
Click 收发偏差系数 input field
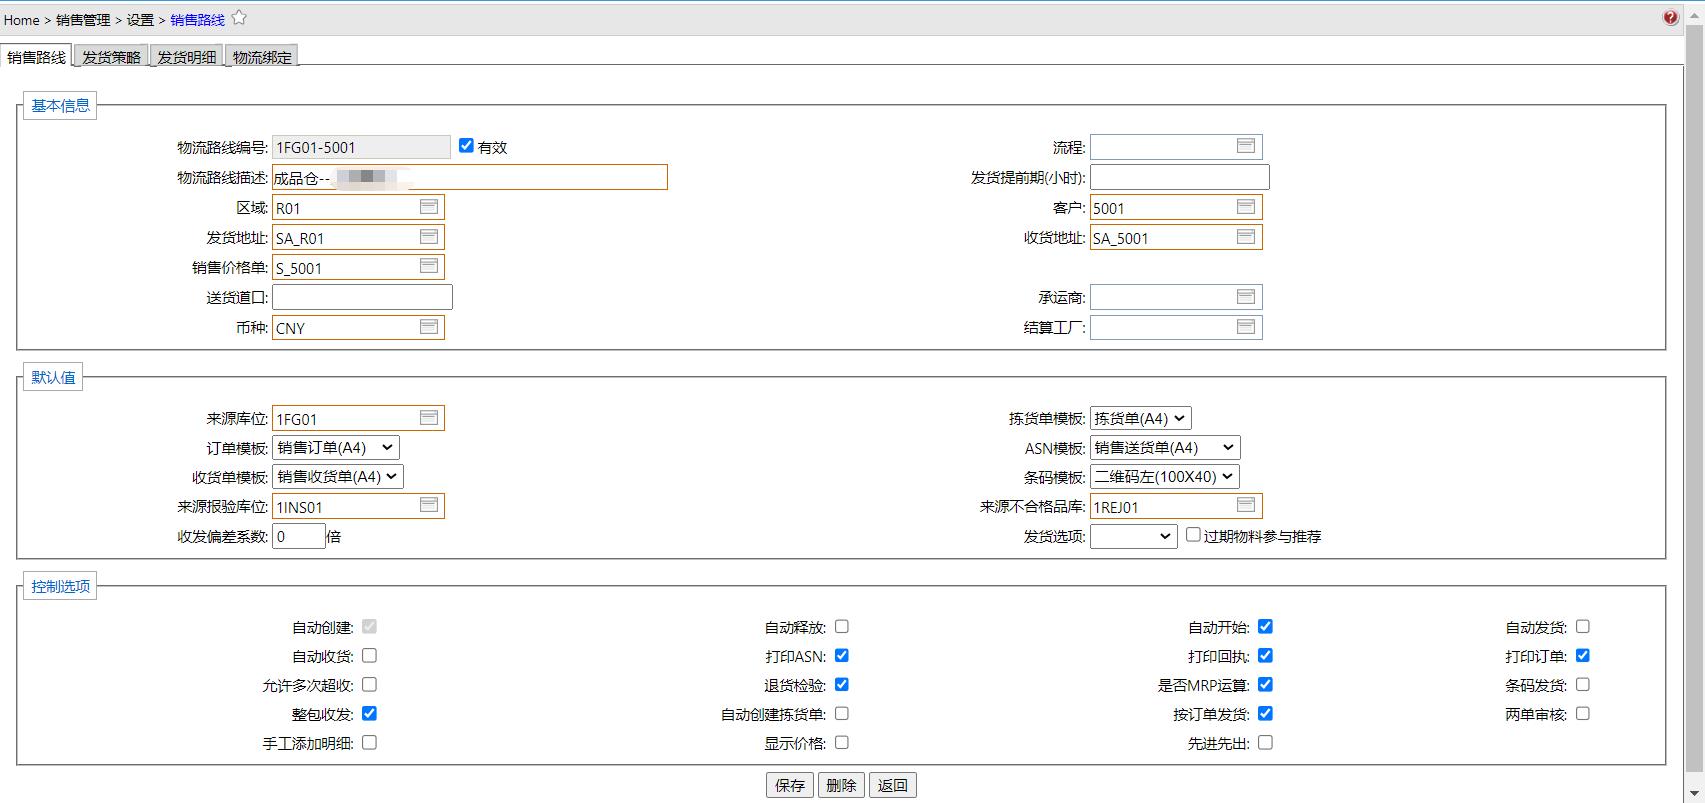click(299, 536)
